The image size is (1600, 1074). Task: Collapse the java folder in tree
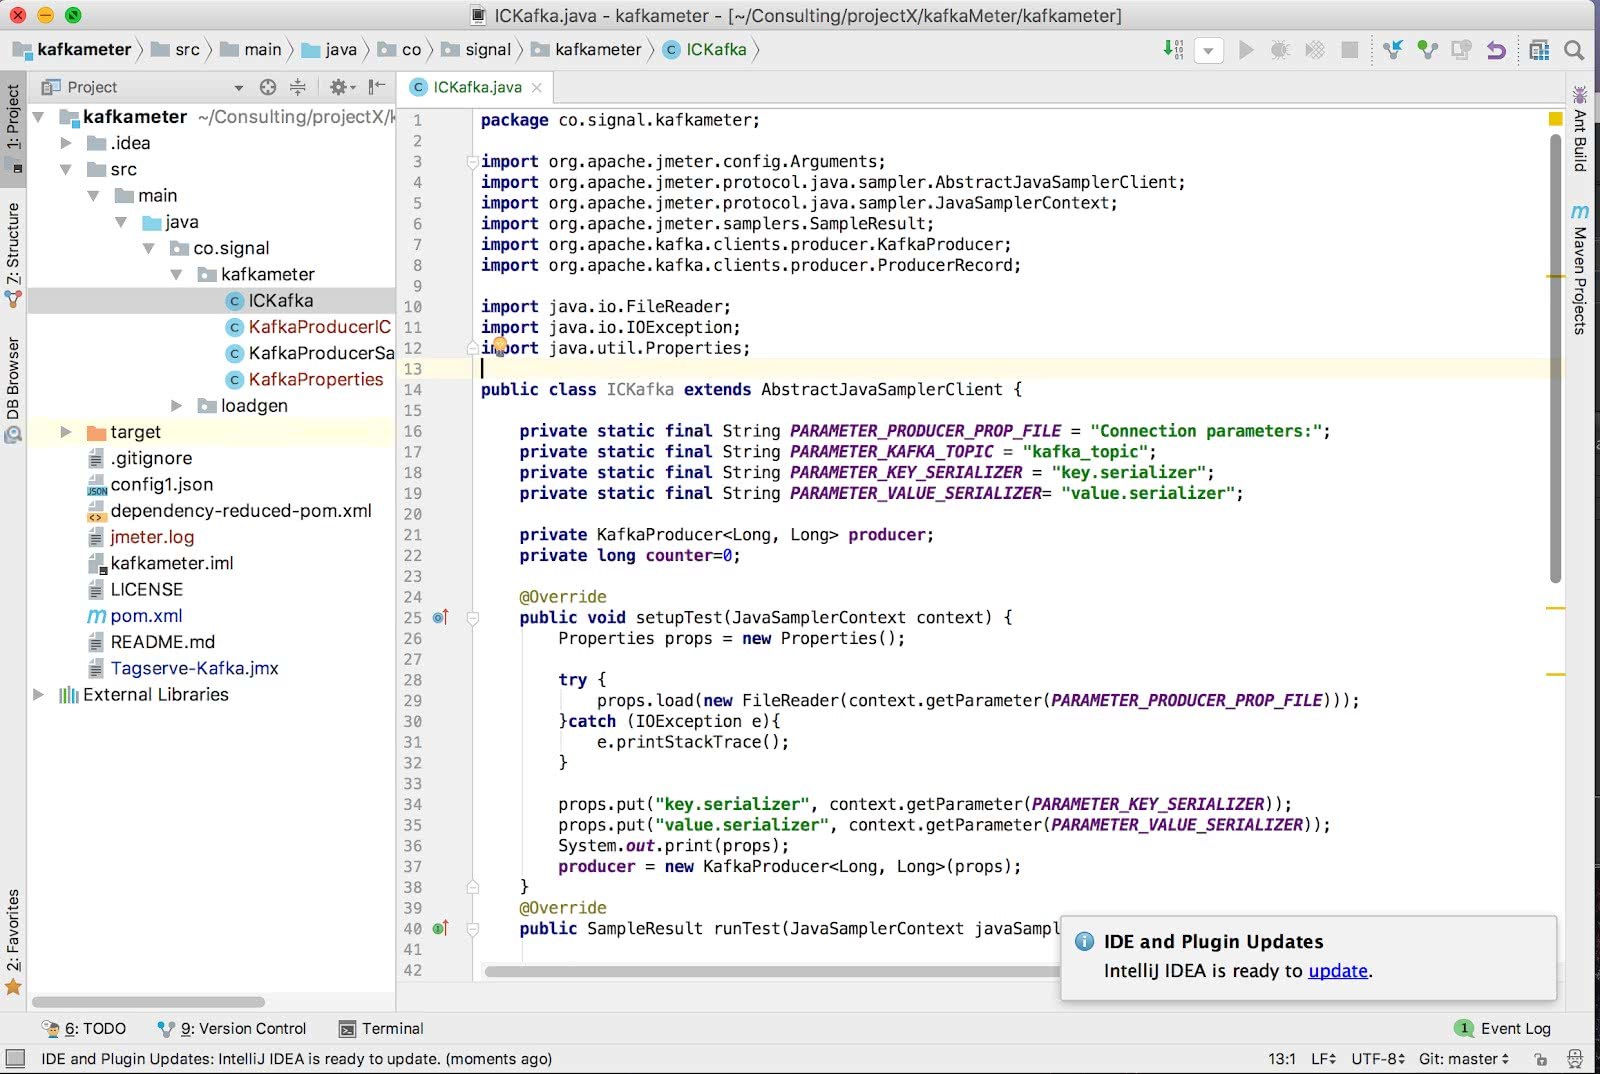coord(122,222)
